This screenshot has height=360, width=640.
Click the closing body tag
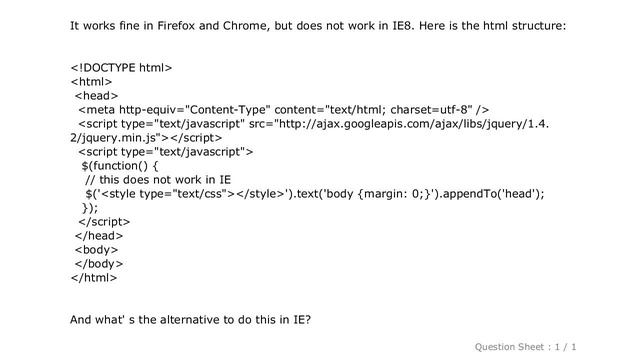click(x=98, y=264)
